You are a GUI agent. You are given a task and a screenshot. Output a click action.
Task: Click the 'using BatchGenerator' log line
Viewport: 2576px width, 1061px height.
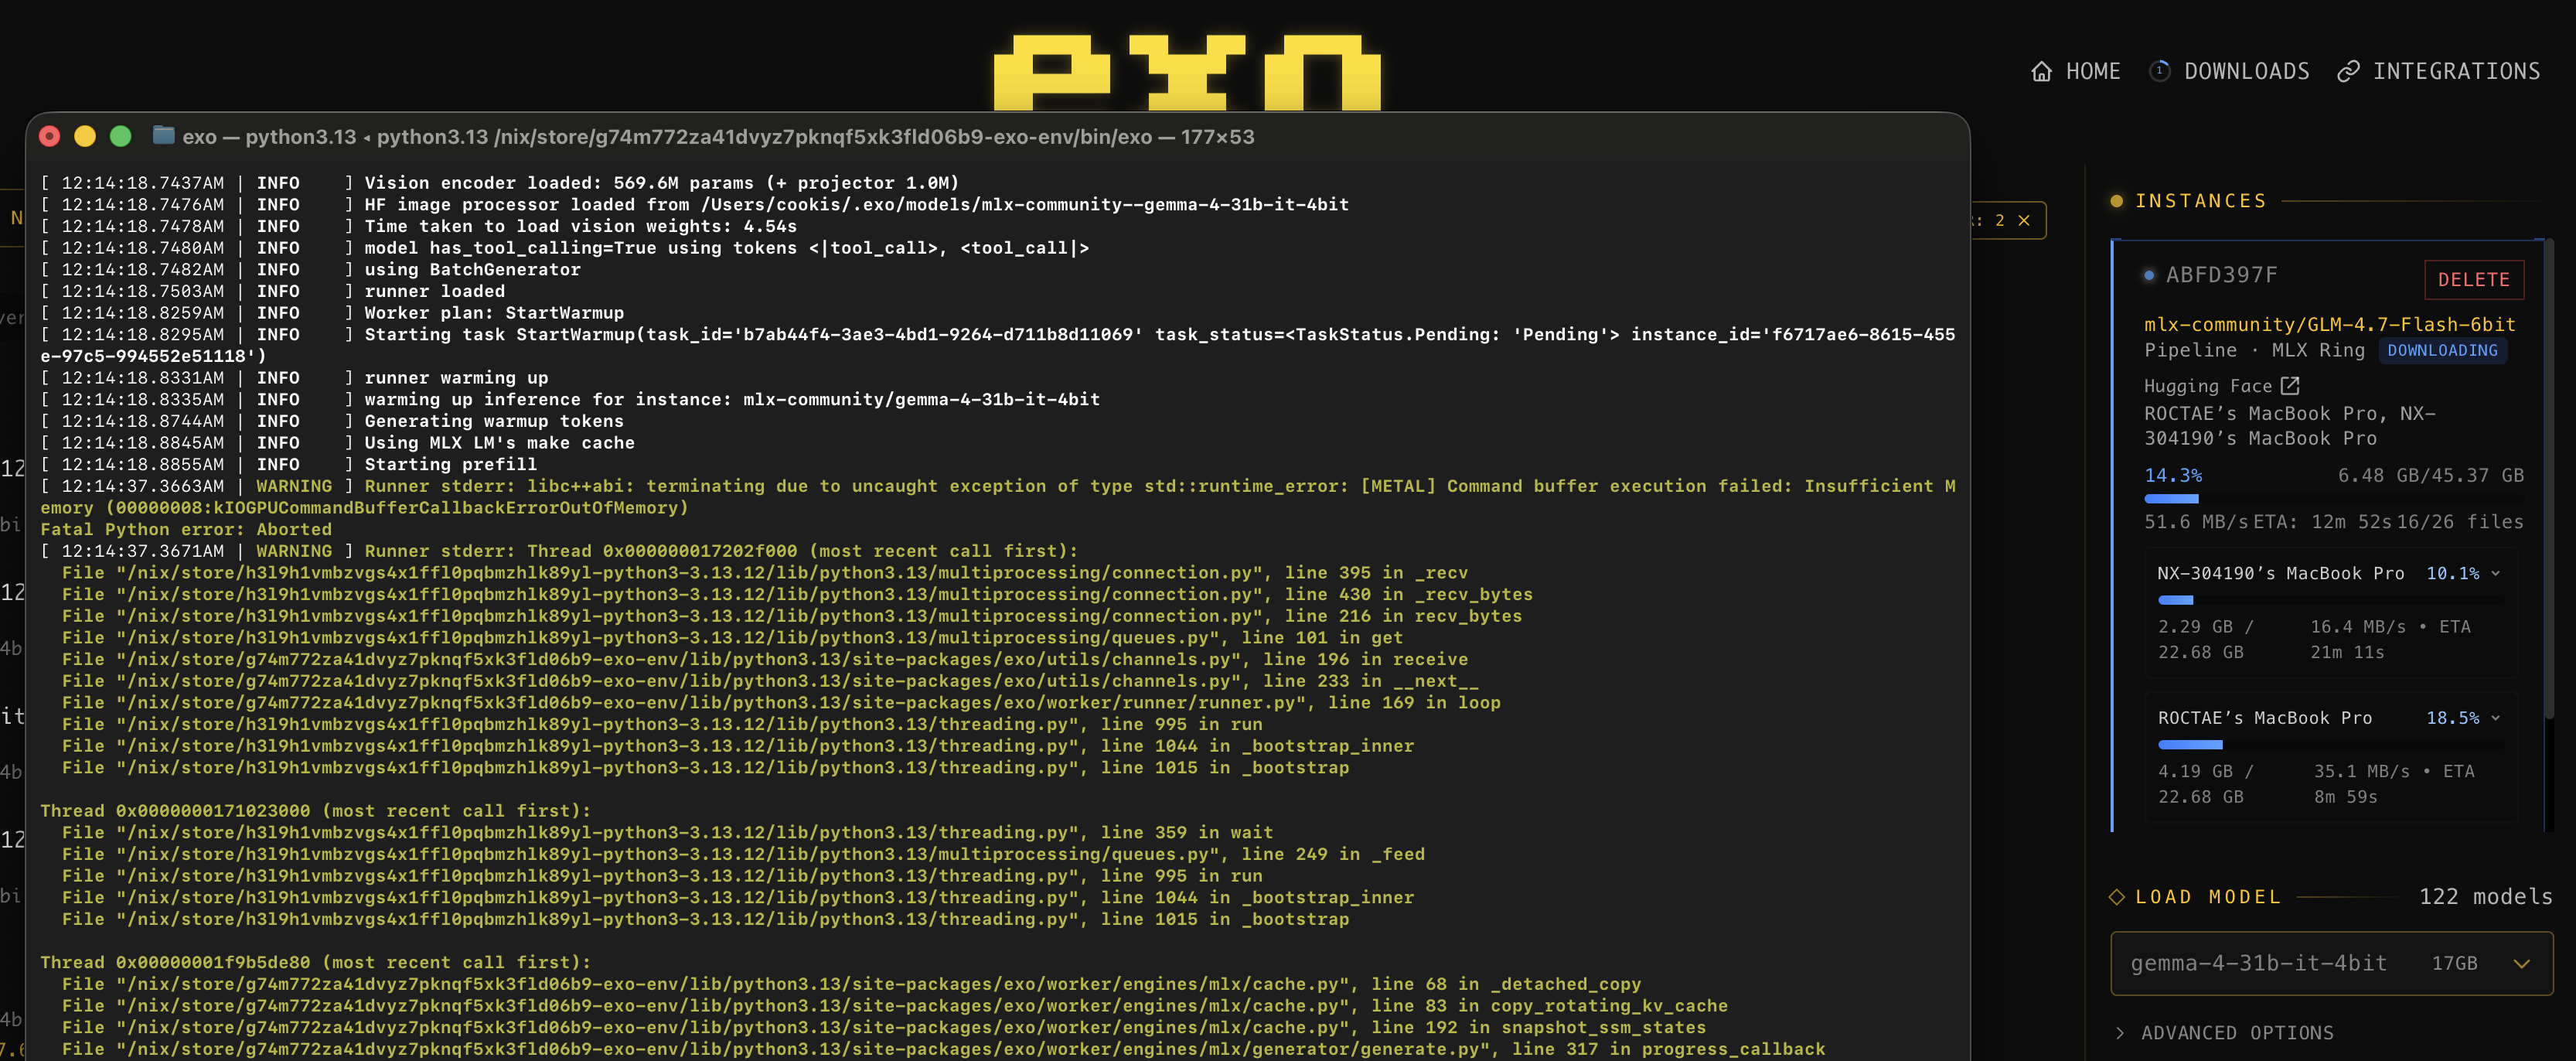coord(472,270)
